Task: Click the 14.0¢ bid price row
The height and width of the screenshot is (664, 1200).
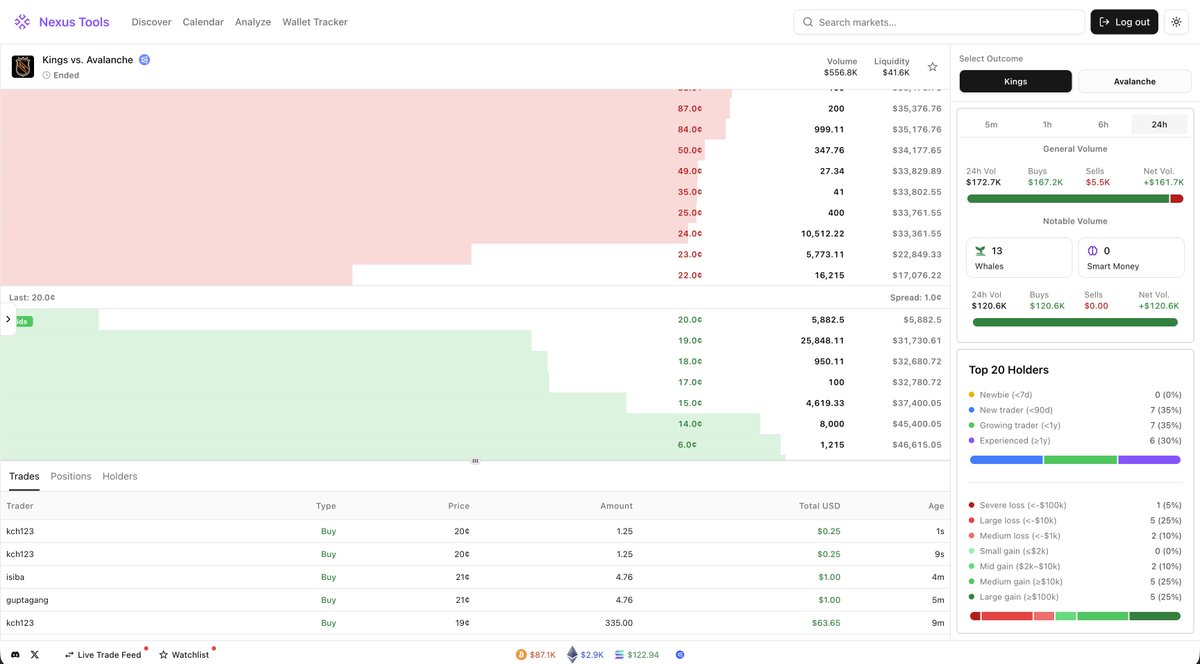Action: pyautogui.click(x=475, y=424)
